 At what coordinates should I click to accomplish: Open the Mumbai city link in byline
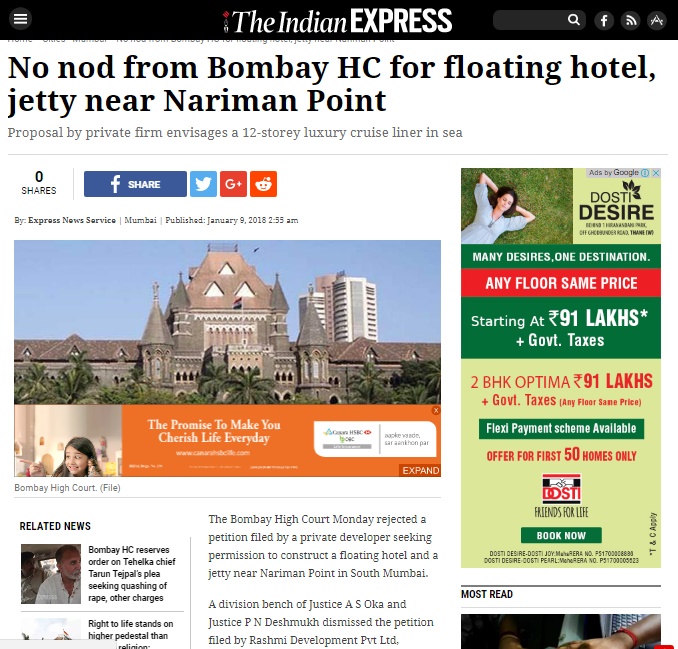point(141,220)
